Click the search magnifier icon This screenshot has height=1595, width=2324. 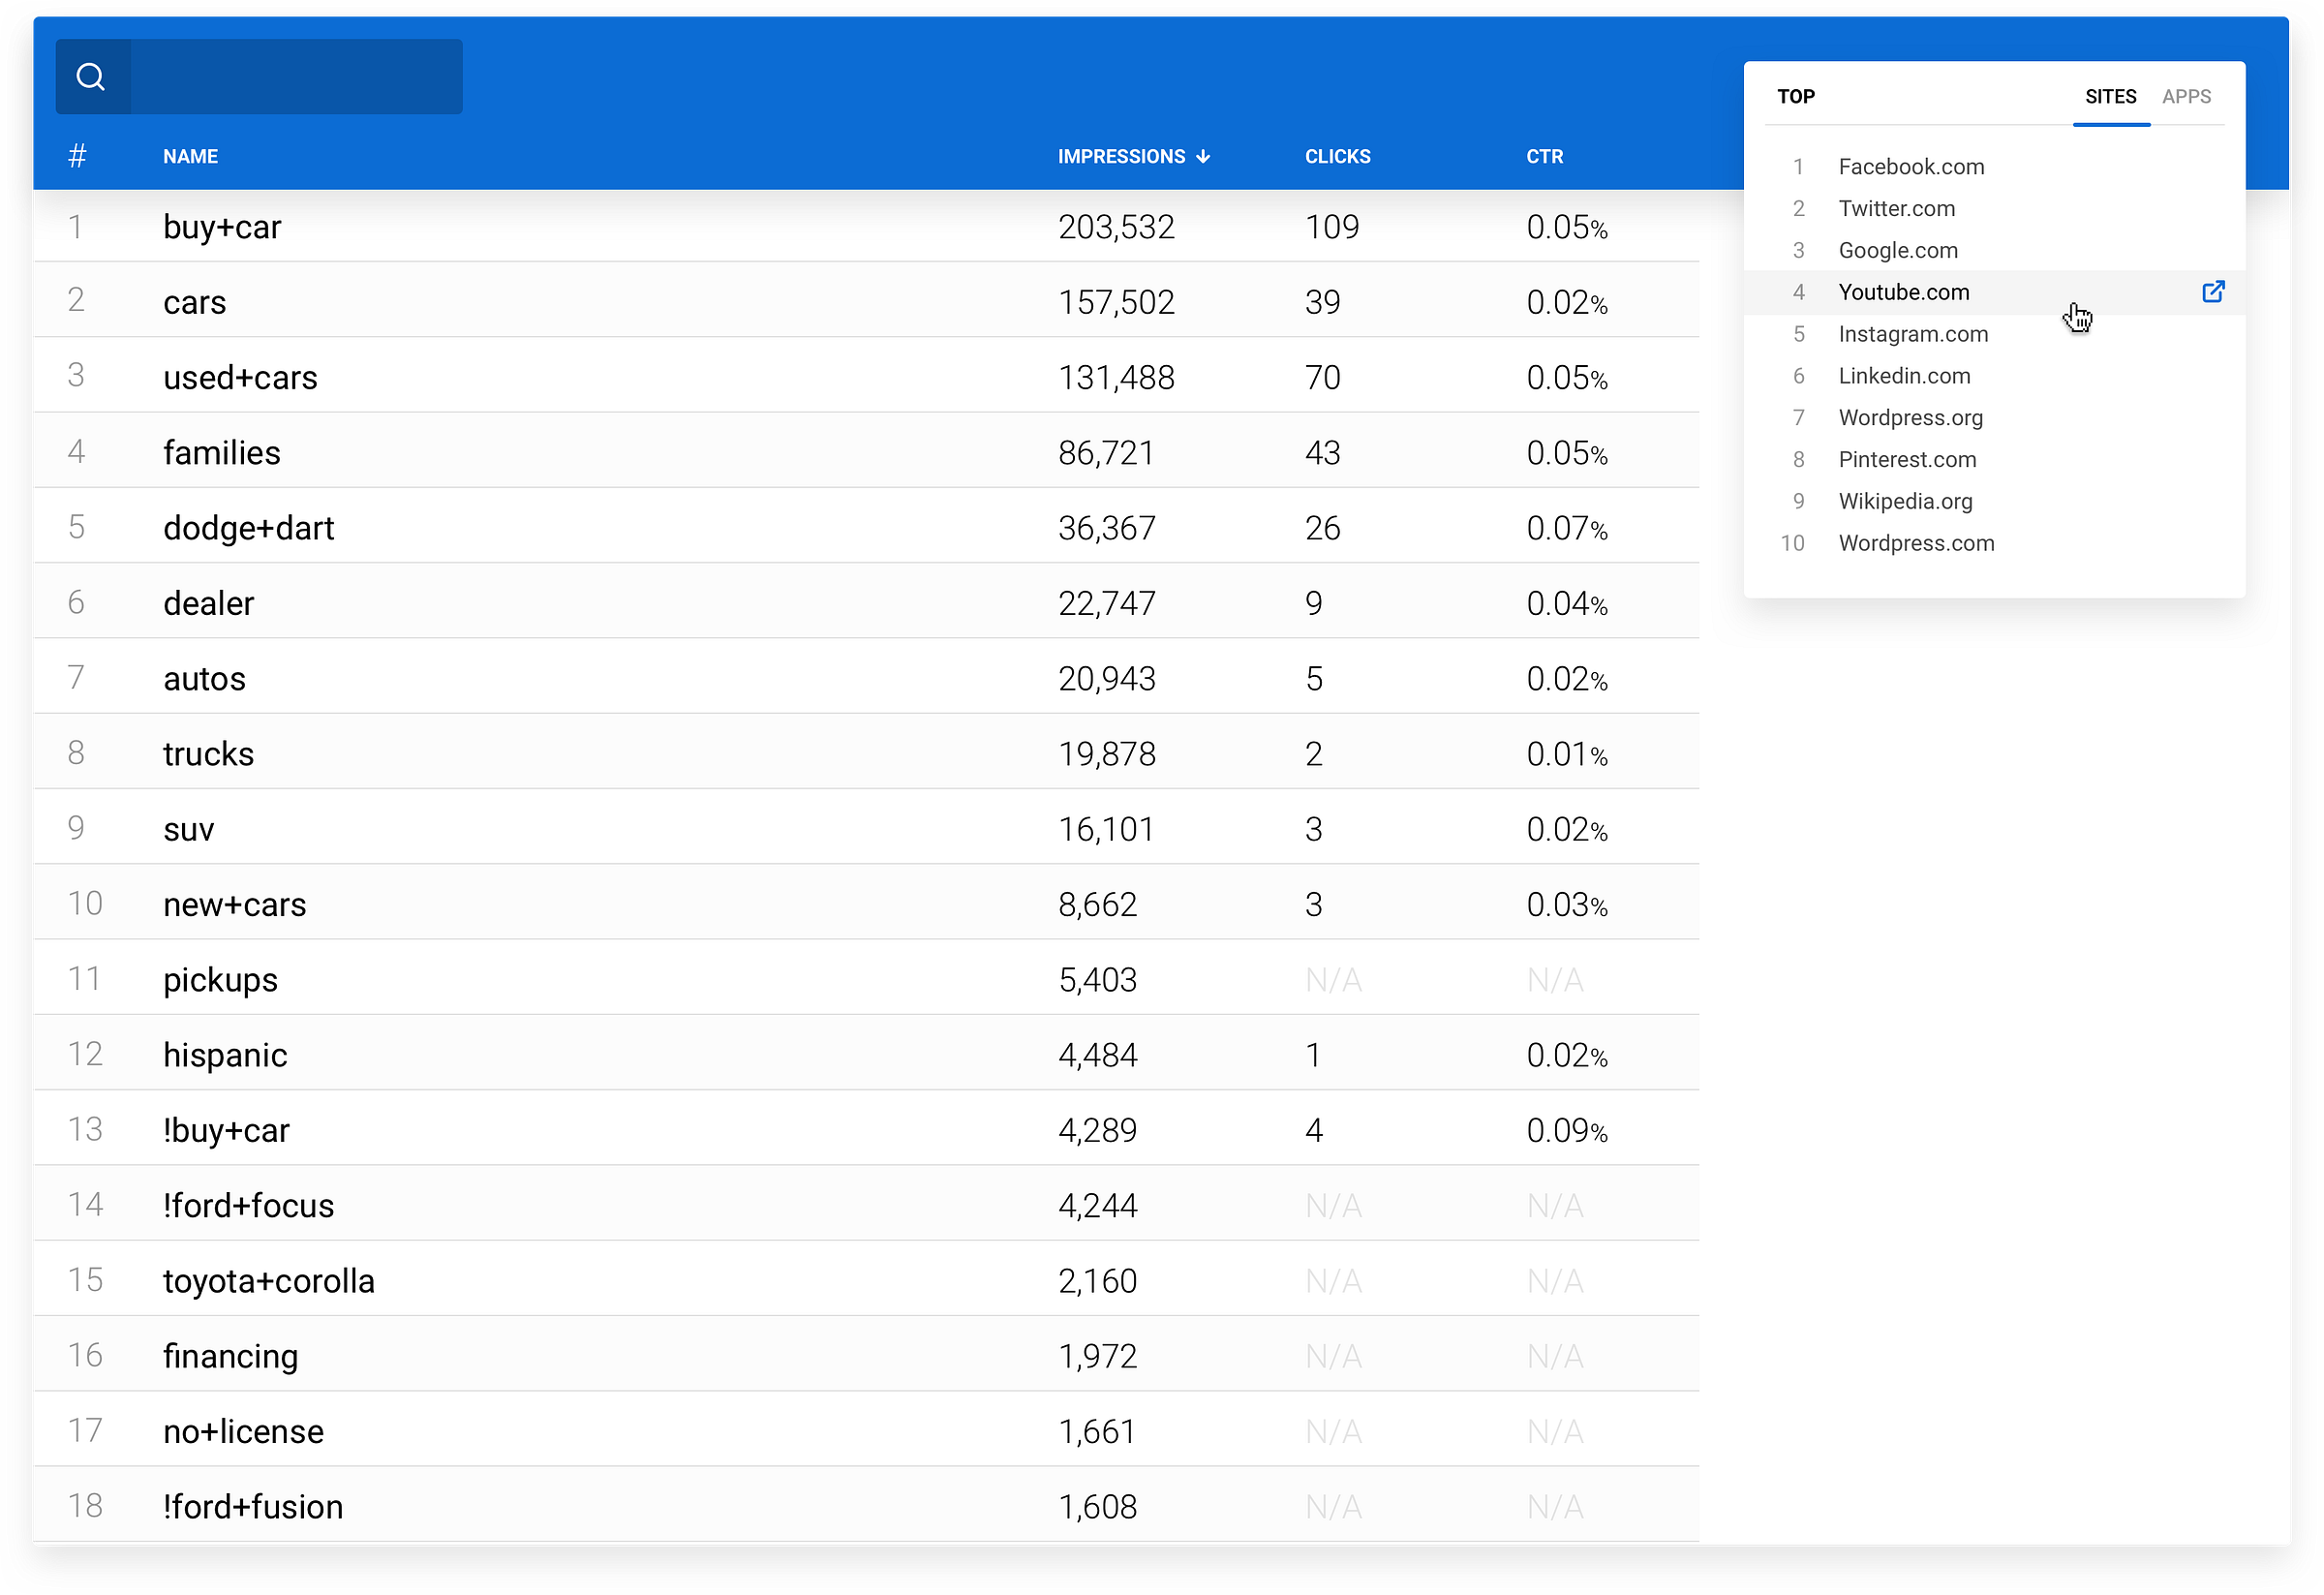[x=91, y=77]
